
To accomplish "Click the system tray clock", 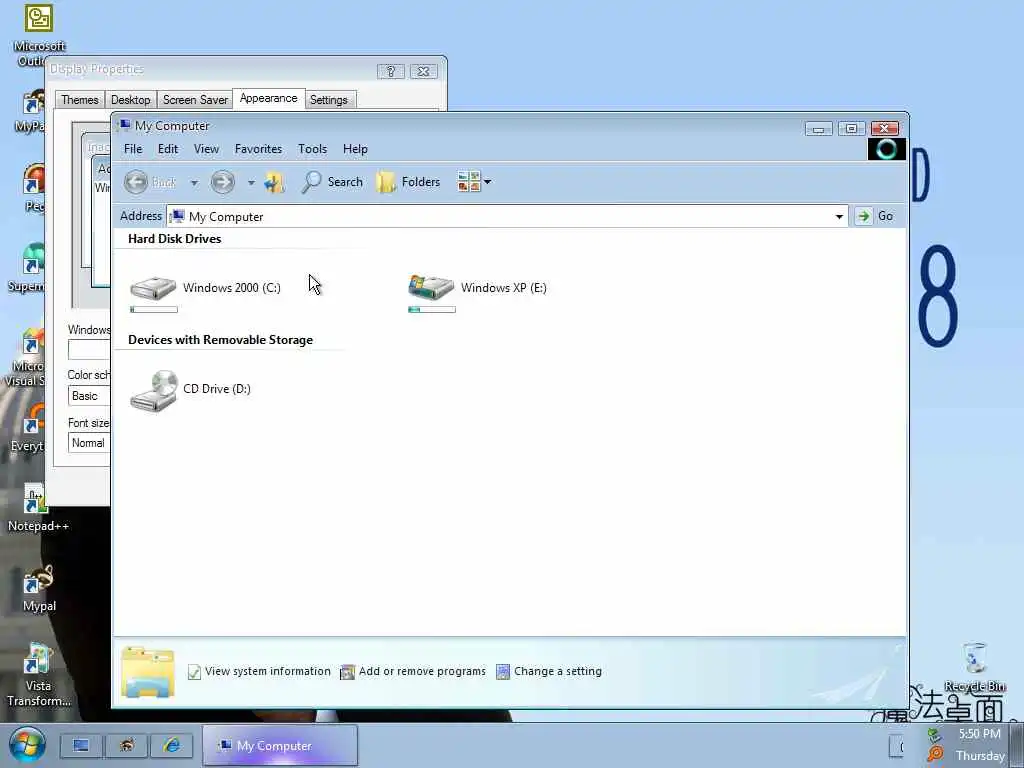I will (x=980, y=744).
